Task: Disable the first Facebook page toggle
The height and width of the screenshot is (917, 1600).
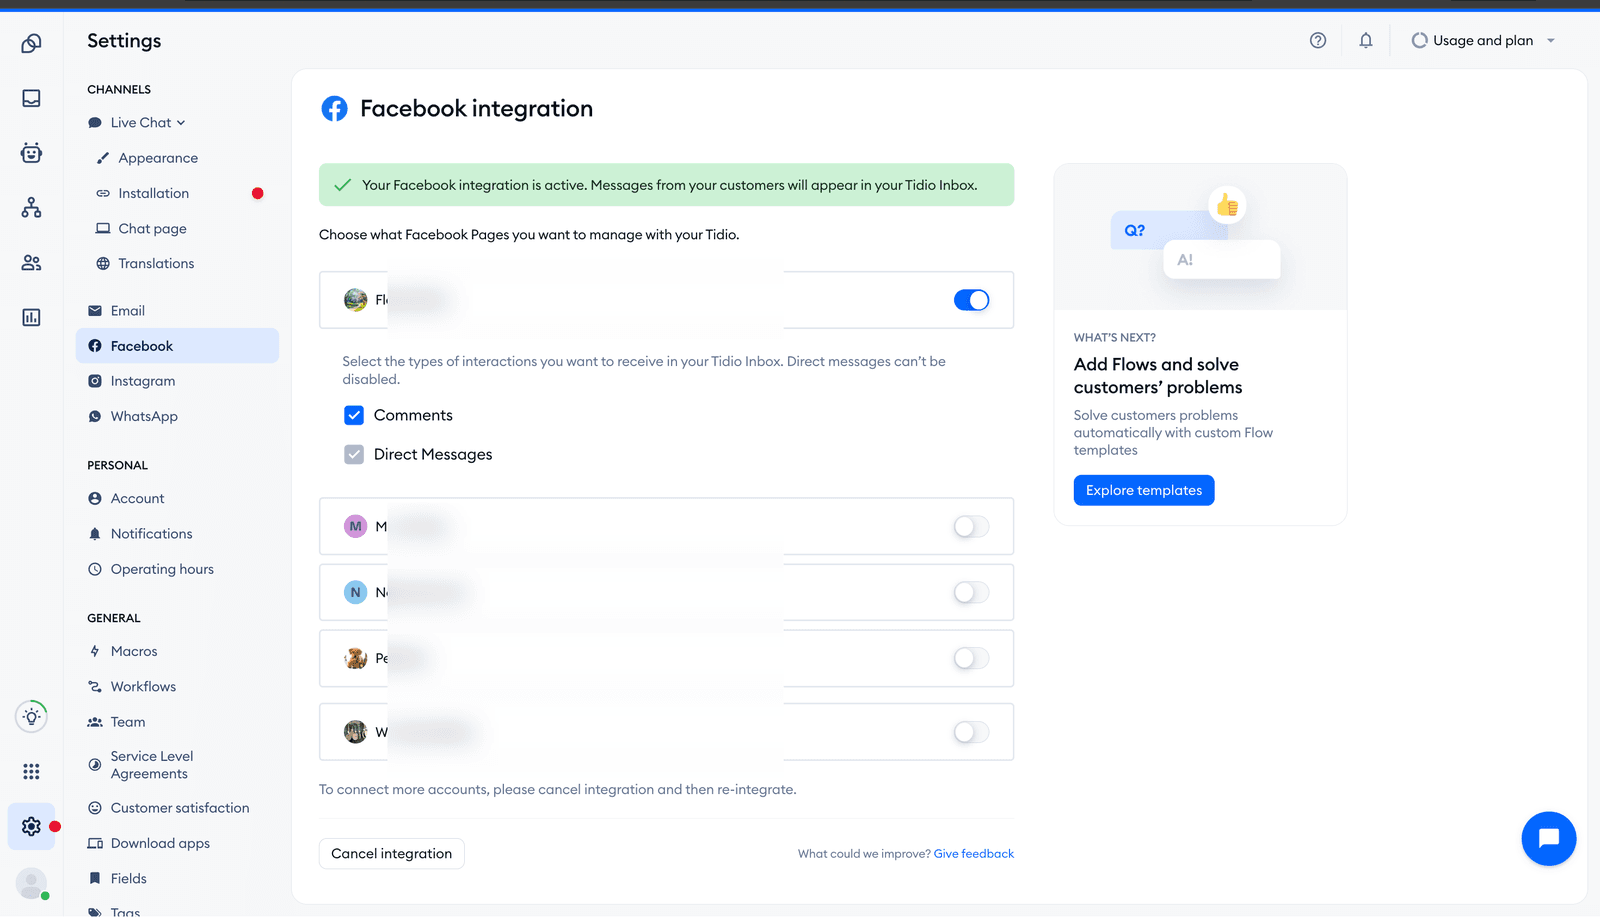Action: 971,300
